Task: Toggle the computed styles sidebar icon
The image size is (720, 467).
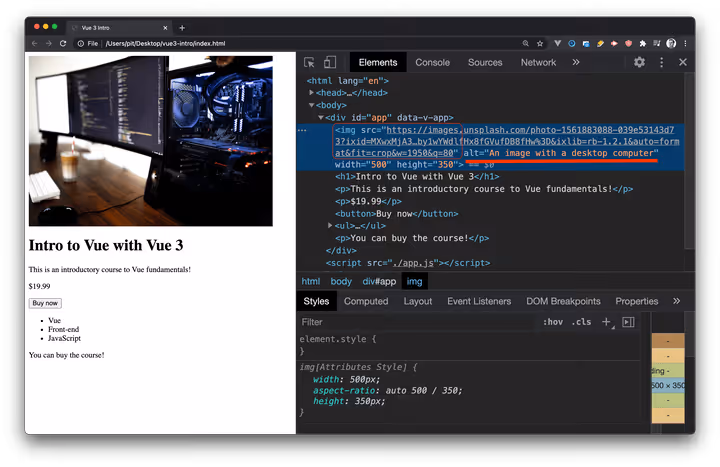Action: pyautogui.click(x=628, y=322)
